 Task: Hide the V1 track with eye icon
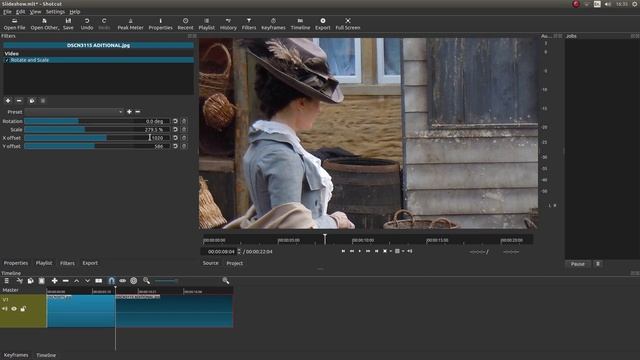point(14,309)
